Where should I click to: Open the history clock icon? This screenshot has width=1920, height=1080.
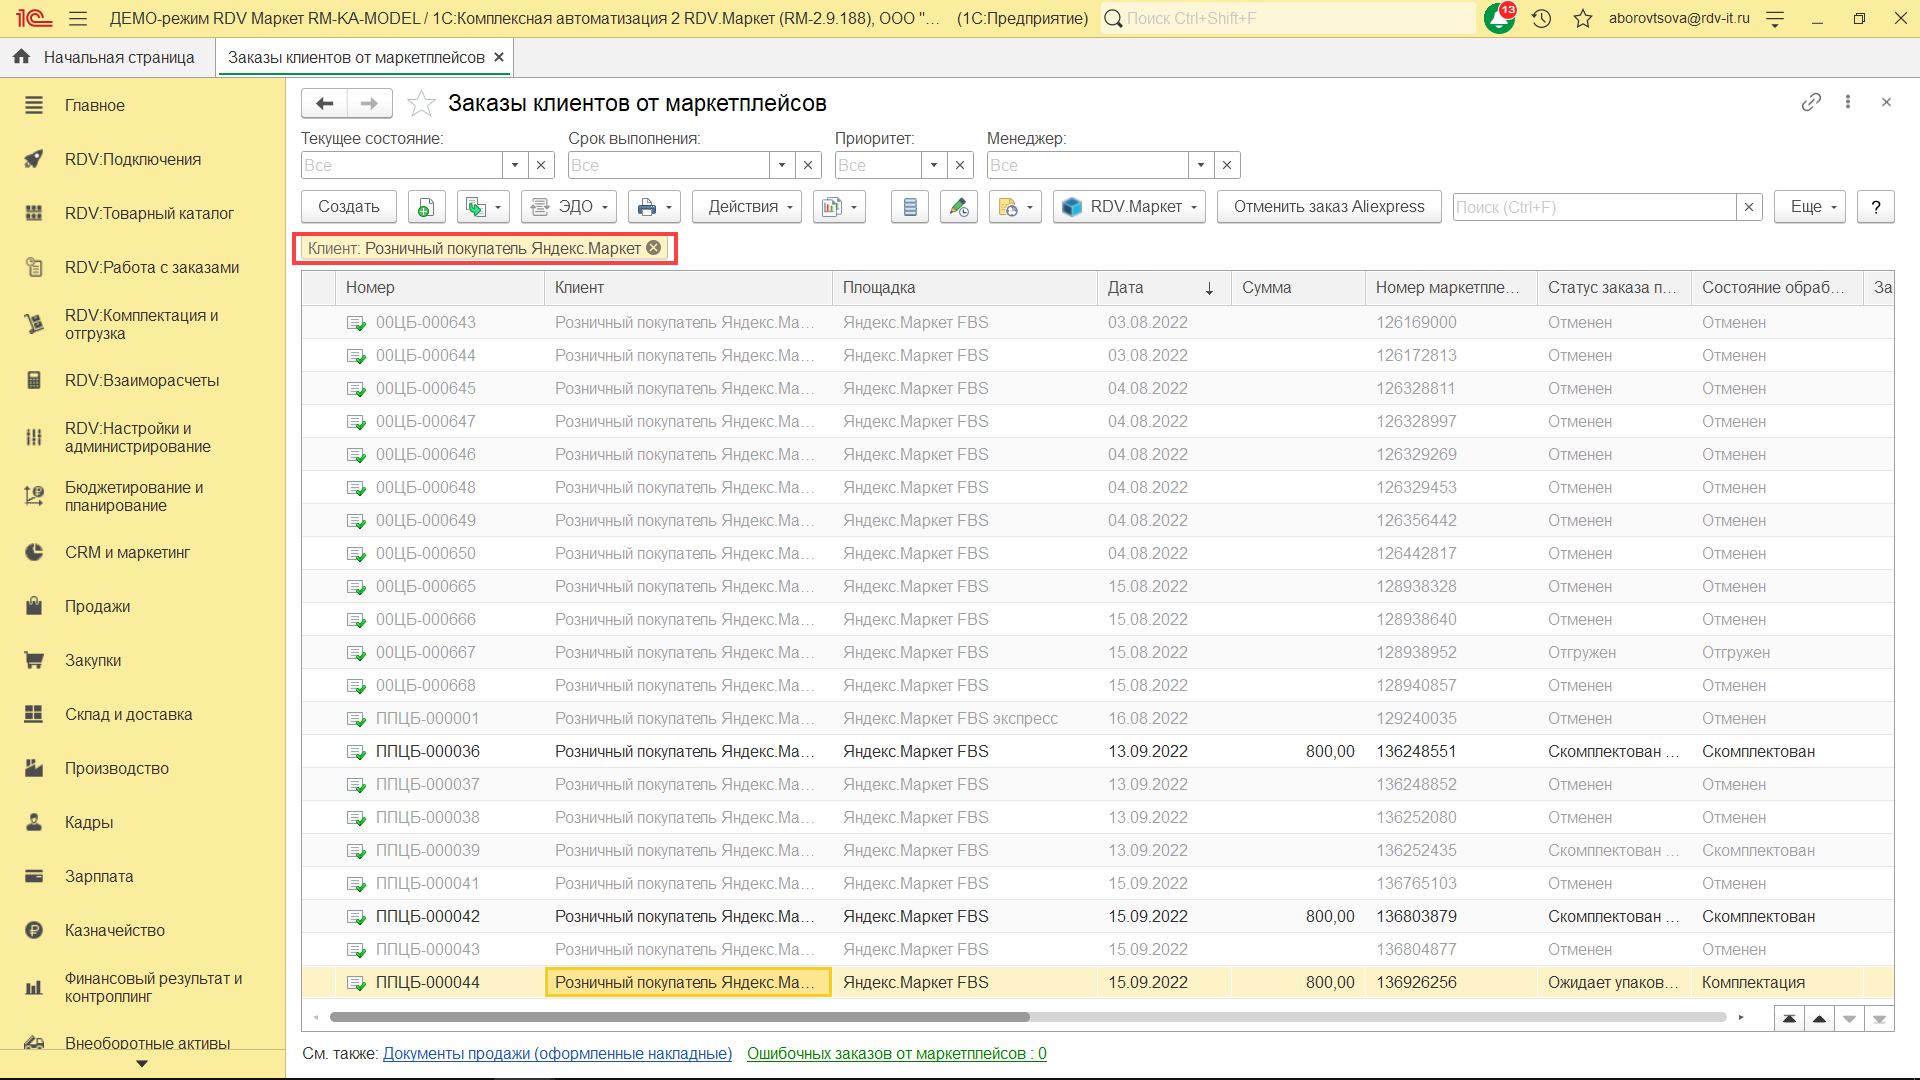point(1541,18)
